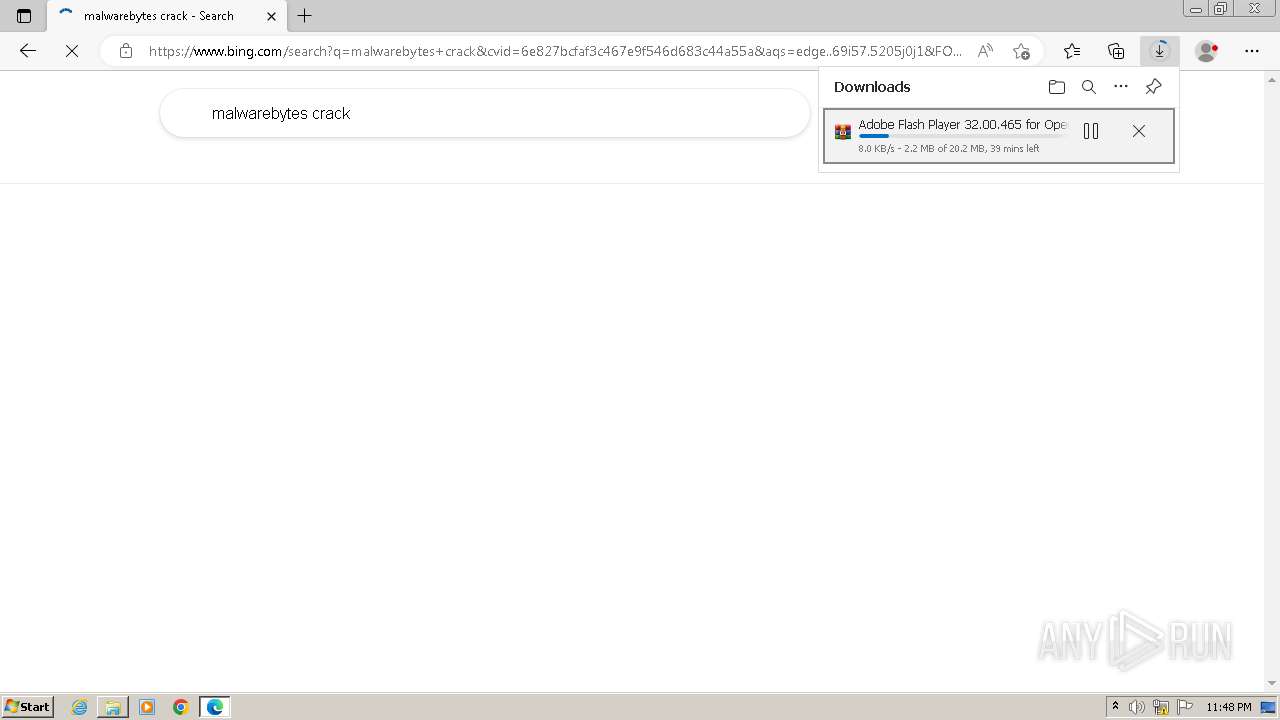Open a new tab with plus button
Screen dimensions: 1280x720
coord(305,16)
